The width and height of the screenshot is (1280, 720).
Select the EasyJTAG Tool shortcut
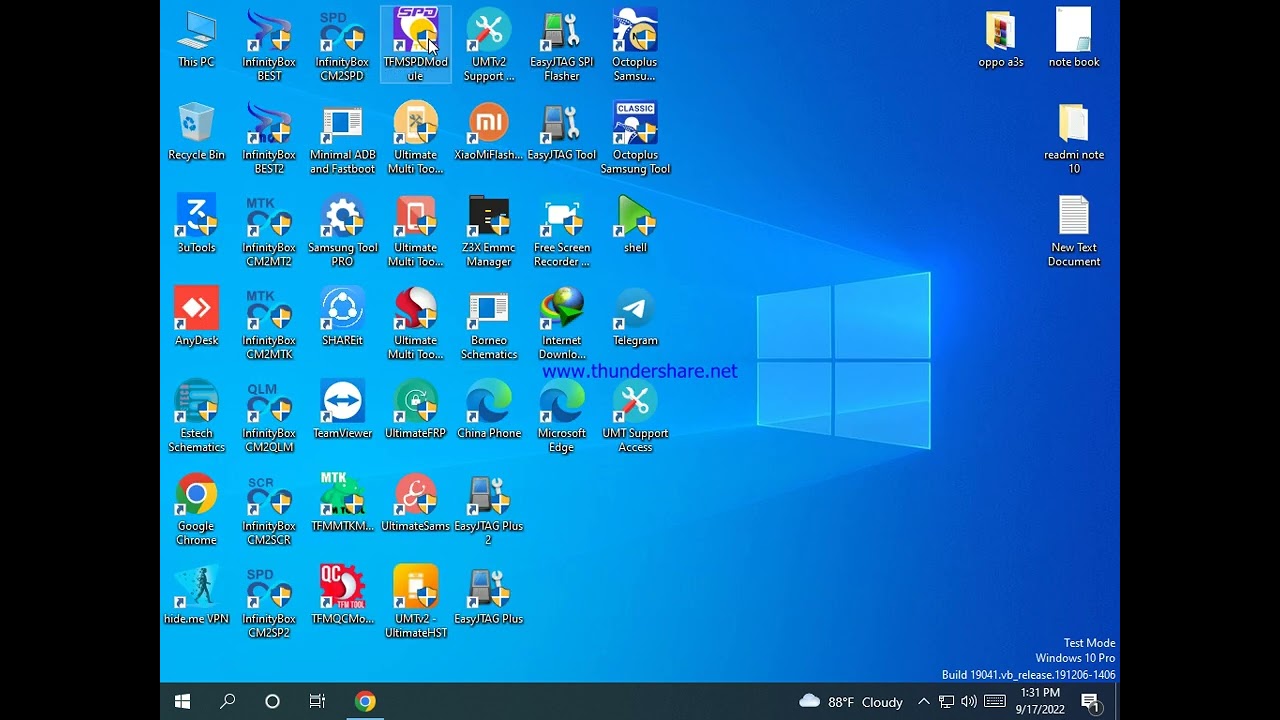coord(562,132)
